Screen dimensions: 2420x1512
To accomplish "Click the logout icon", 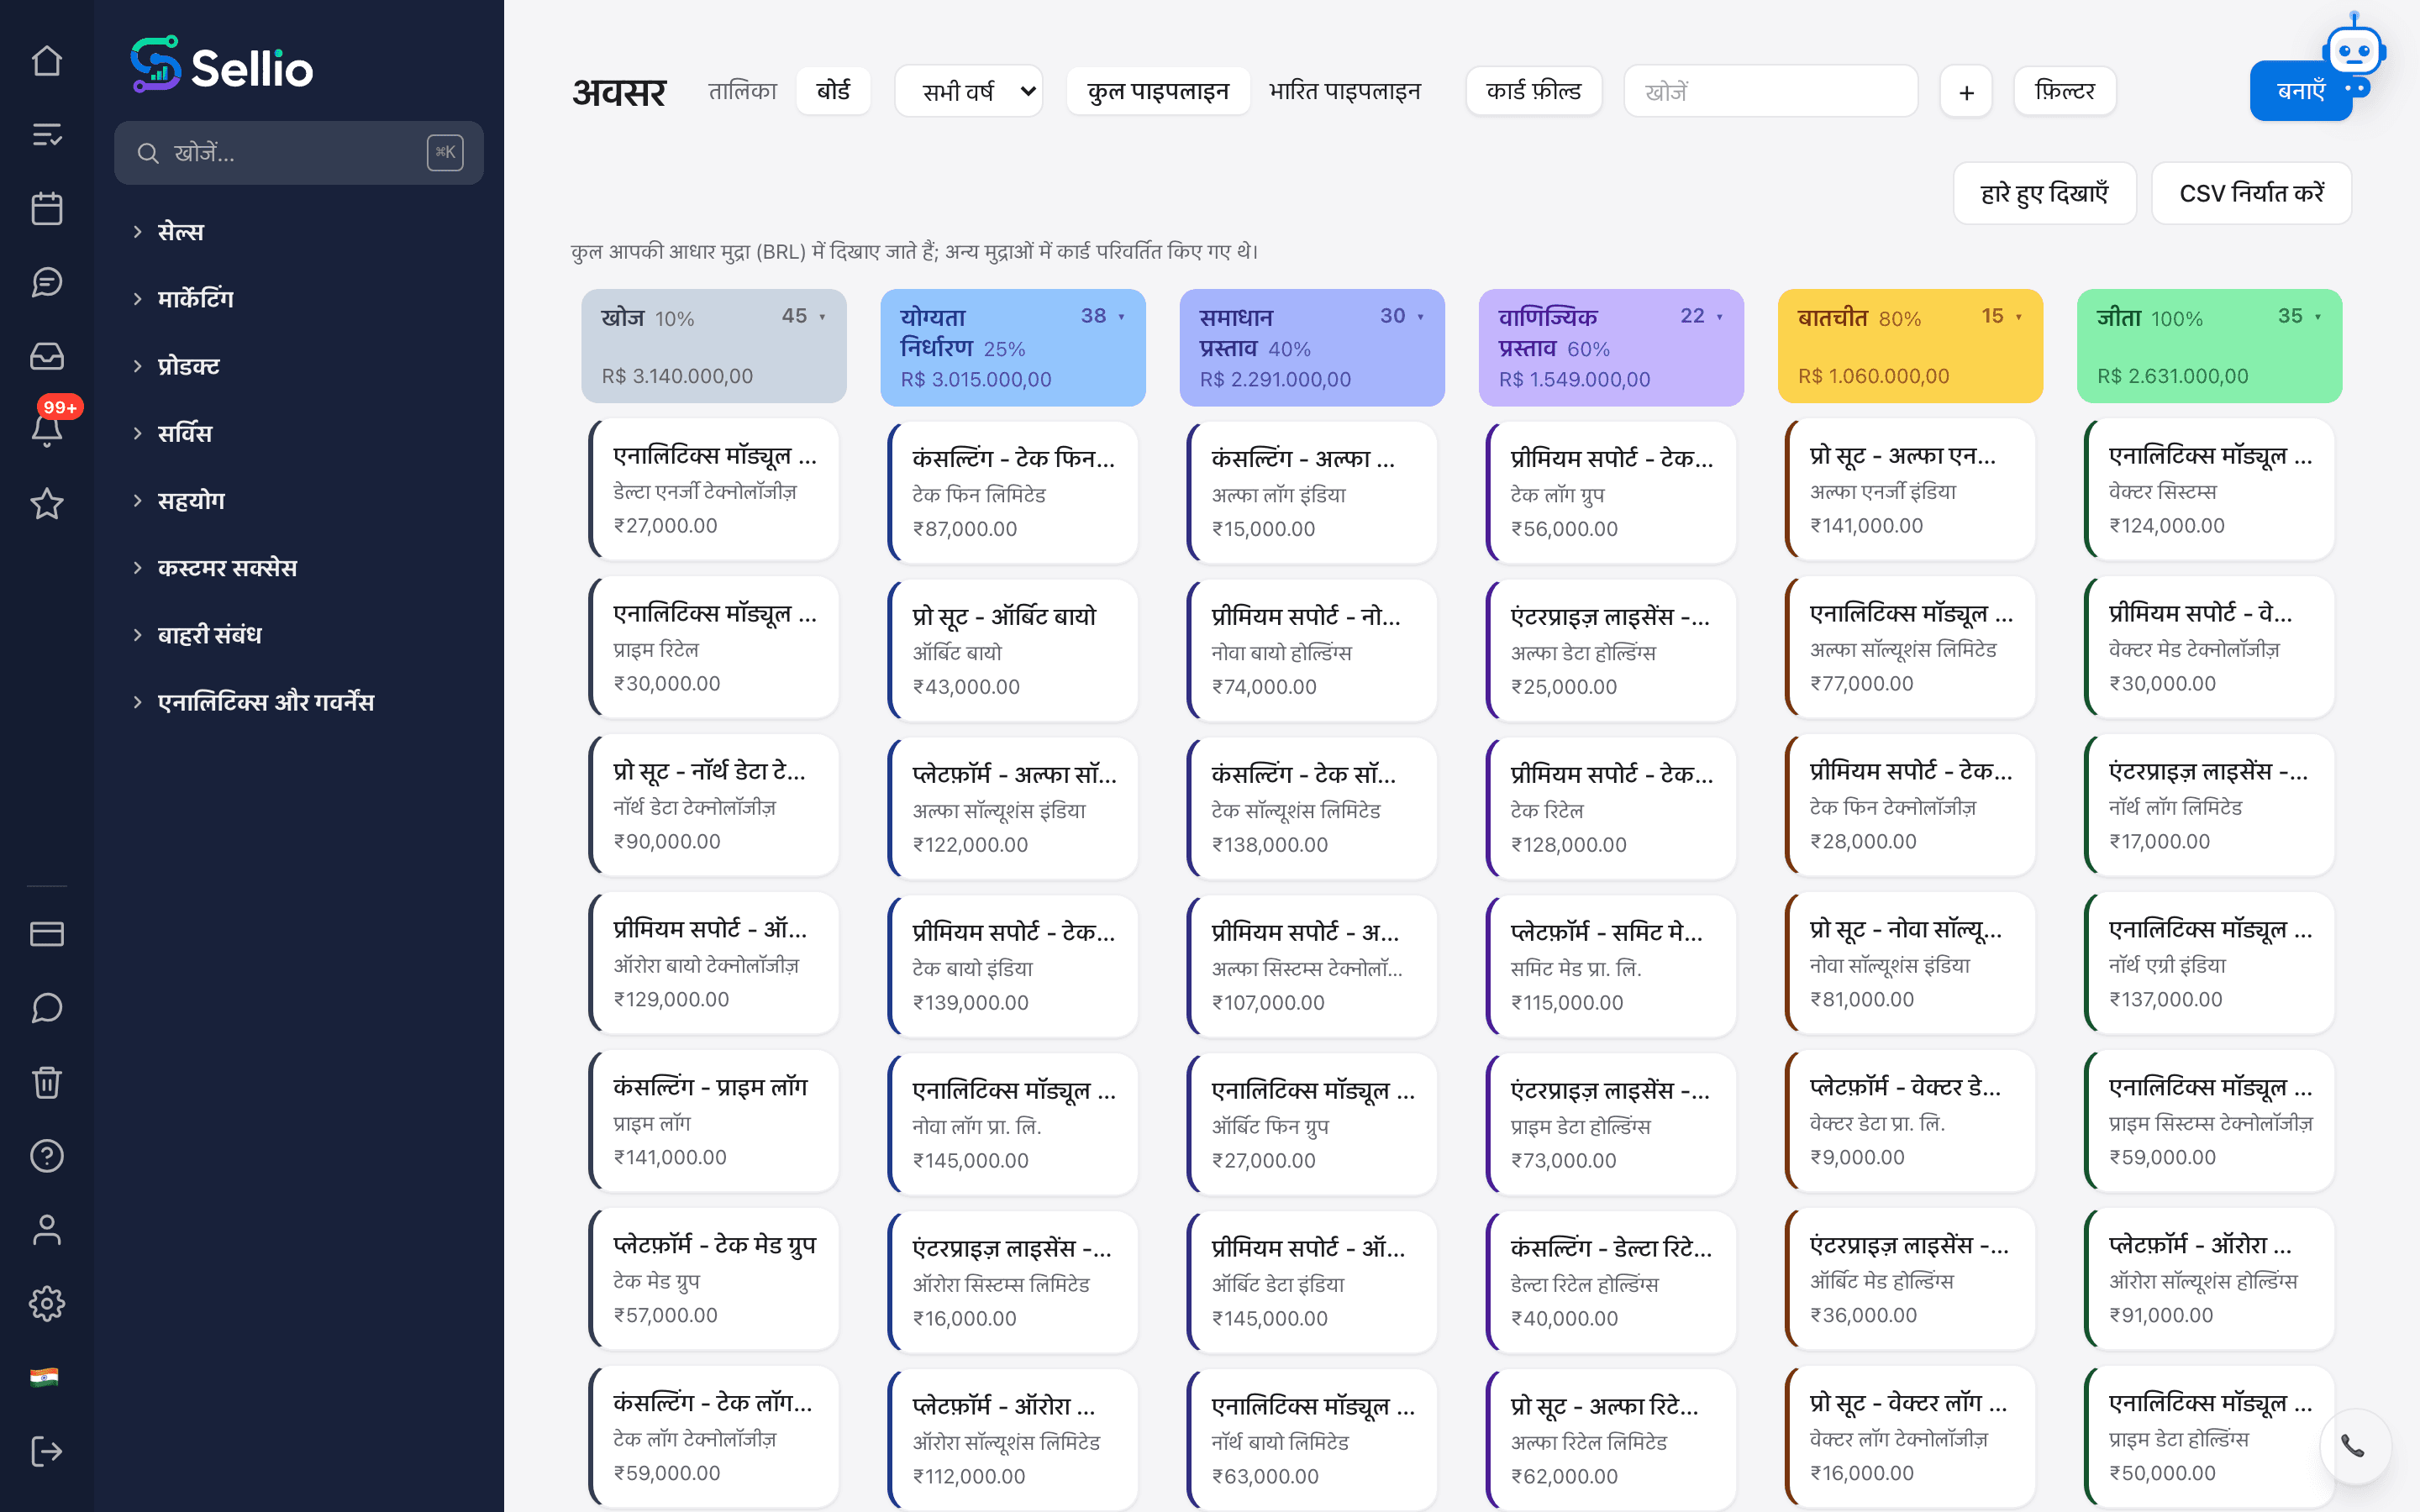I will pyautogui.click(x=47, y=1451).
